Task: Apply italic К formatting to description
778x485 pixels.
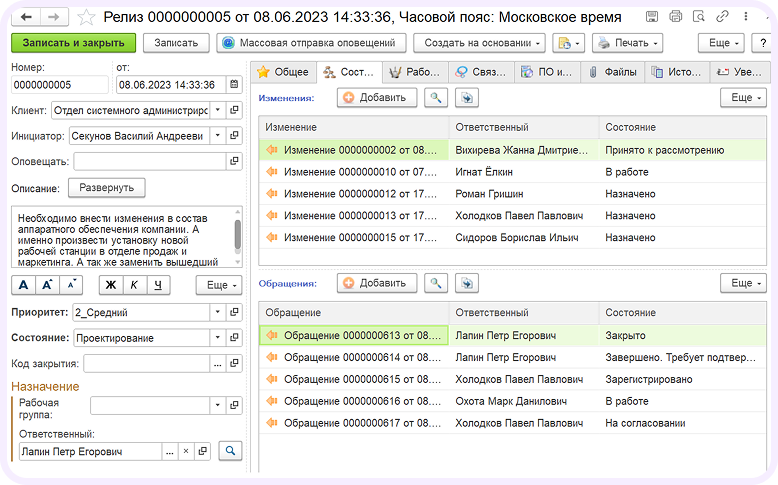Action: click(x=134, y=285)
